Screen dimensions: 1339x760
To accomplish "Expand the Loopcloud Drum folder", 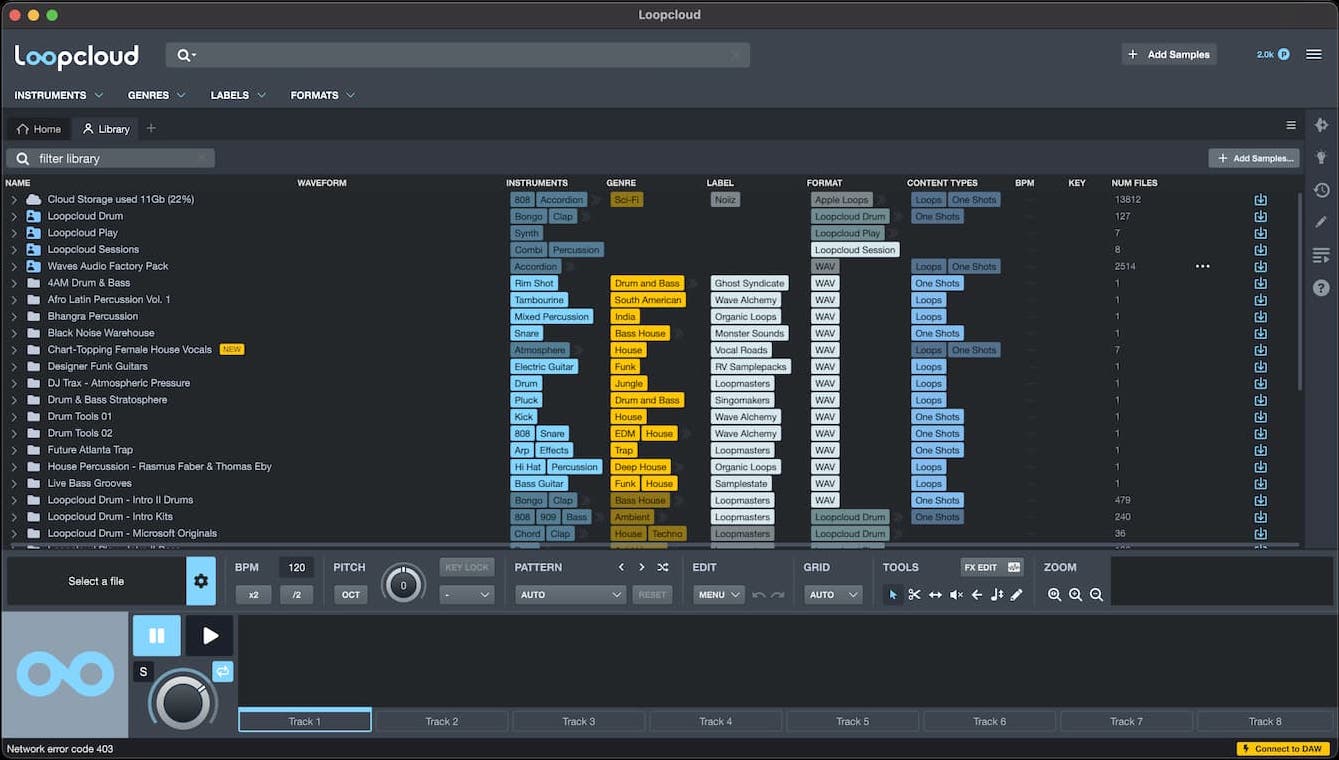I will click(14, 215).
